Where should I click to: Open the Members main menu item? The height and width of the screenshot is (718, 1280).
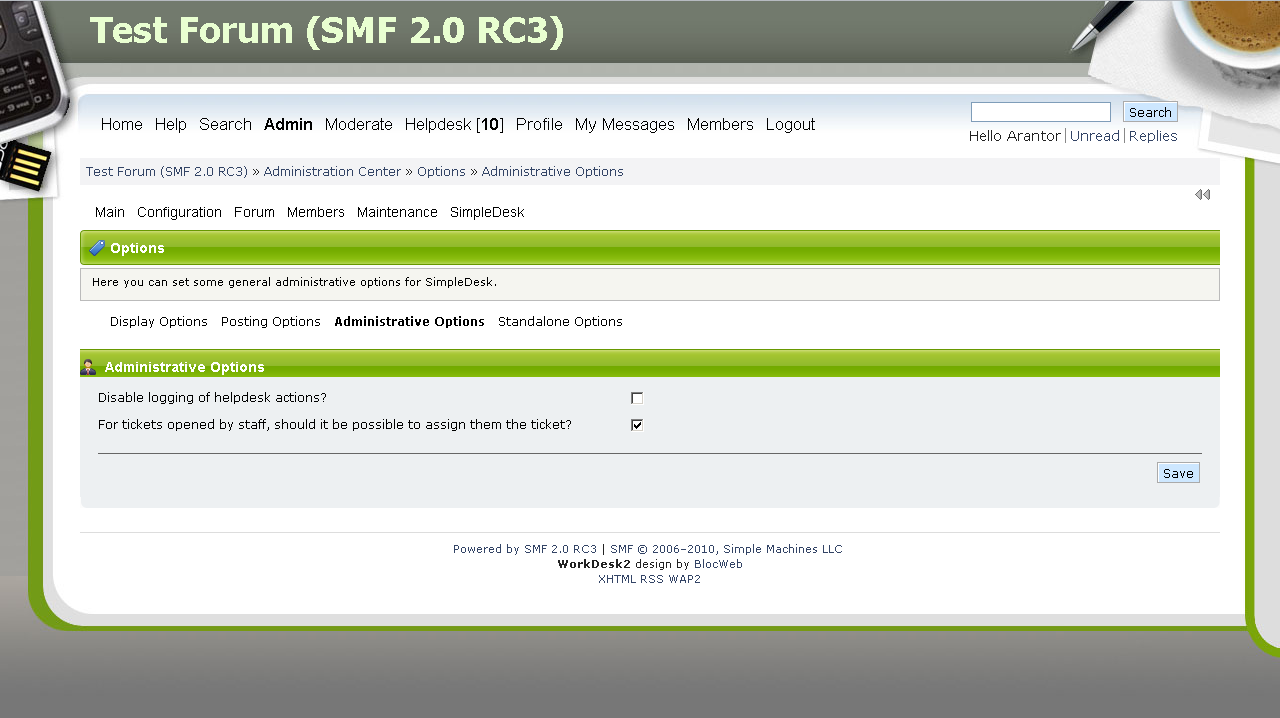(x=720, y=124)
